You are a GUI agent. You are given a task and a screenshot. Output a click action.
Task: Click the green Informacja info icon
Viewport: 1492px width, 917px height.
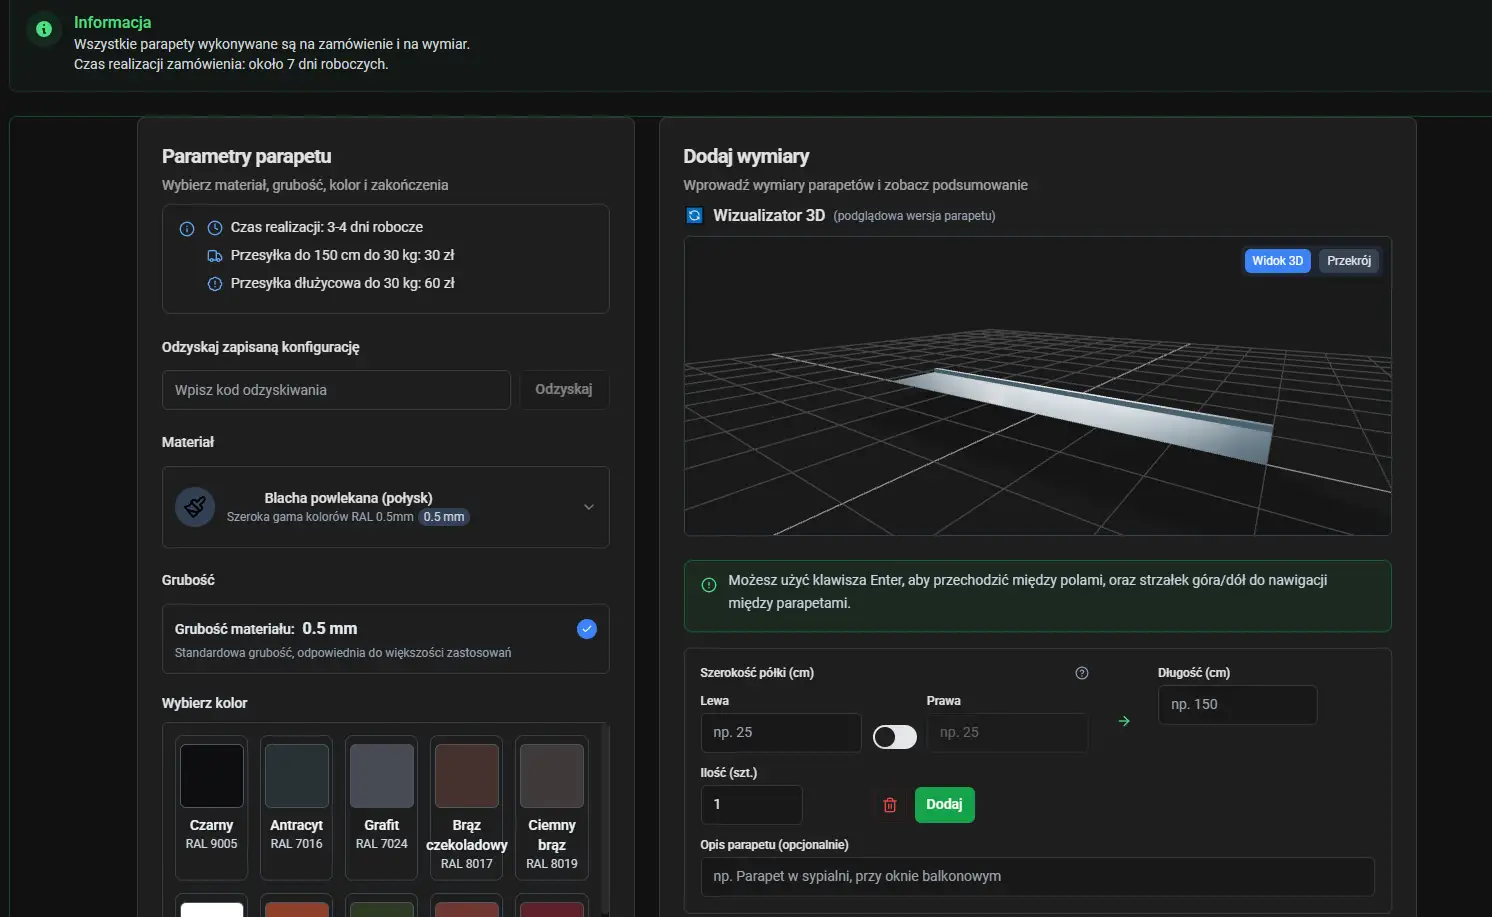coord(44,29)
